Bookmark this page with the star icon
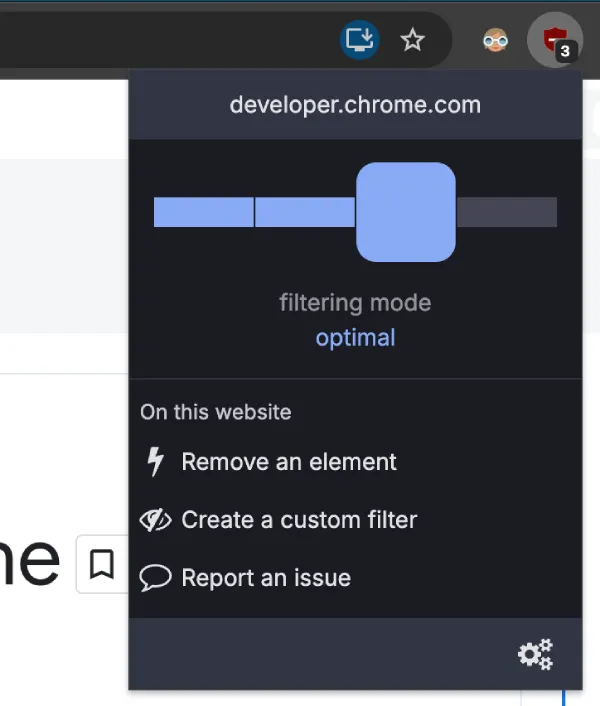The width and height of the screenshot is (600, 706). [x=412, y=40]
